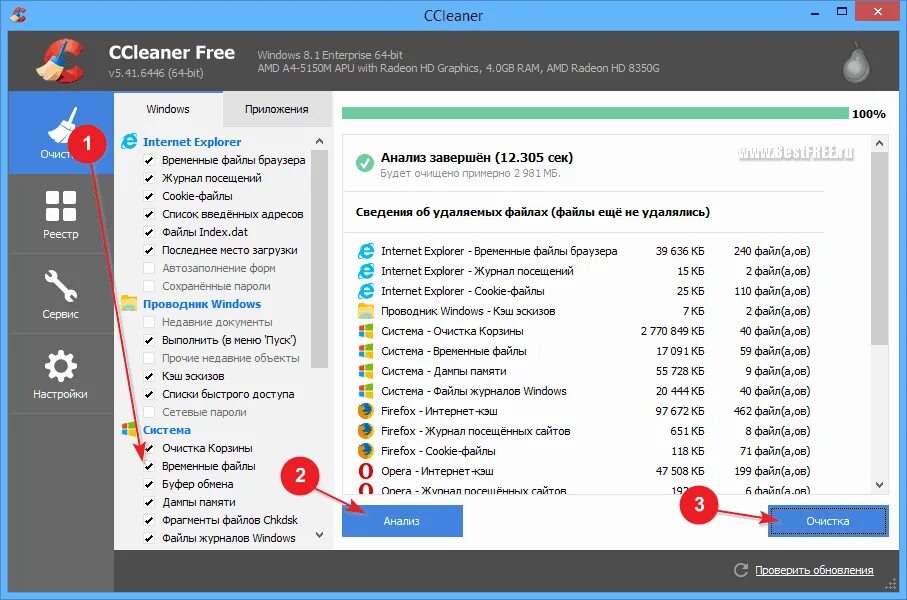Click folder icon for Кэш эскизов result

point(366,311)
